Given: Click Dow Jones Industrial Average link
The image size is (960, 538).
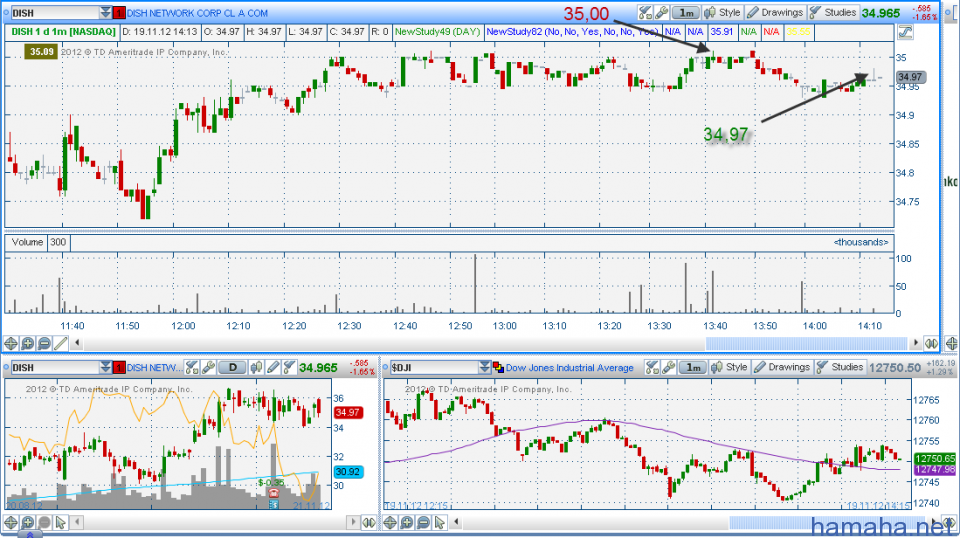Looking at the screenshot, I should click(569, 368).
